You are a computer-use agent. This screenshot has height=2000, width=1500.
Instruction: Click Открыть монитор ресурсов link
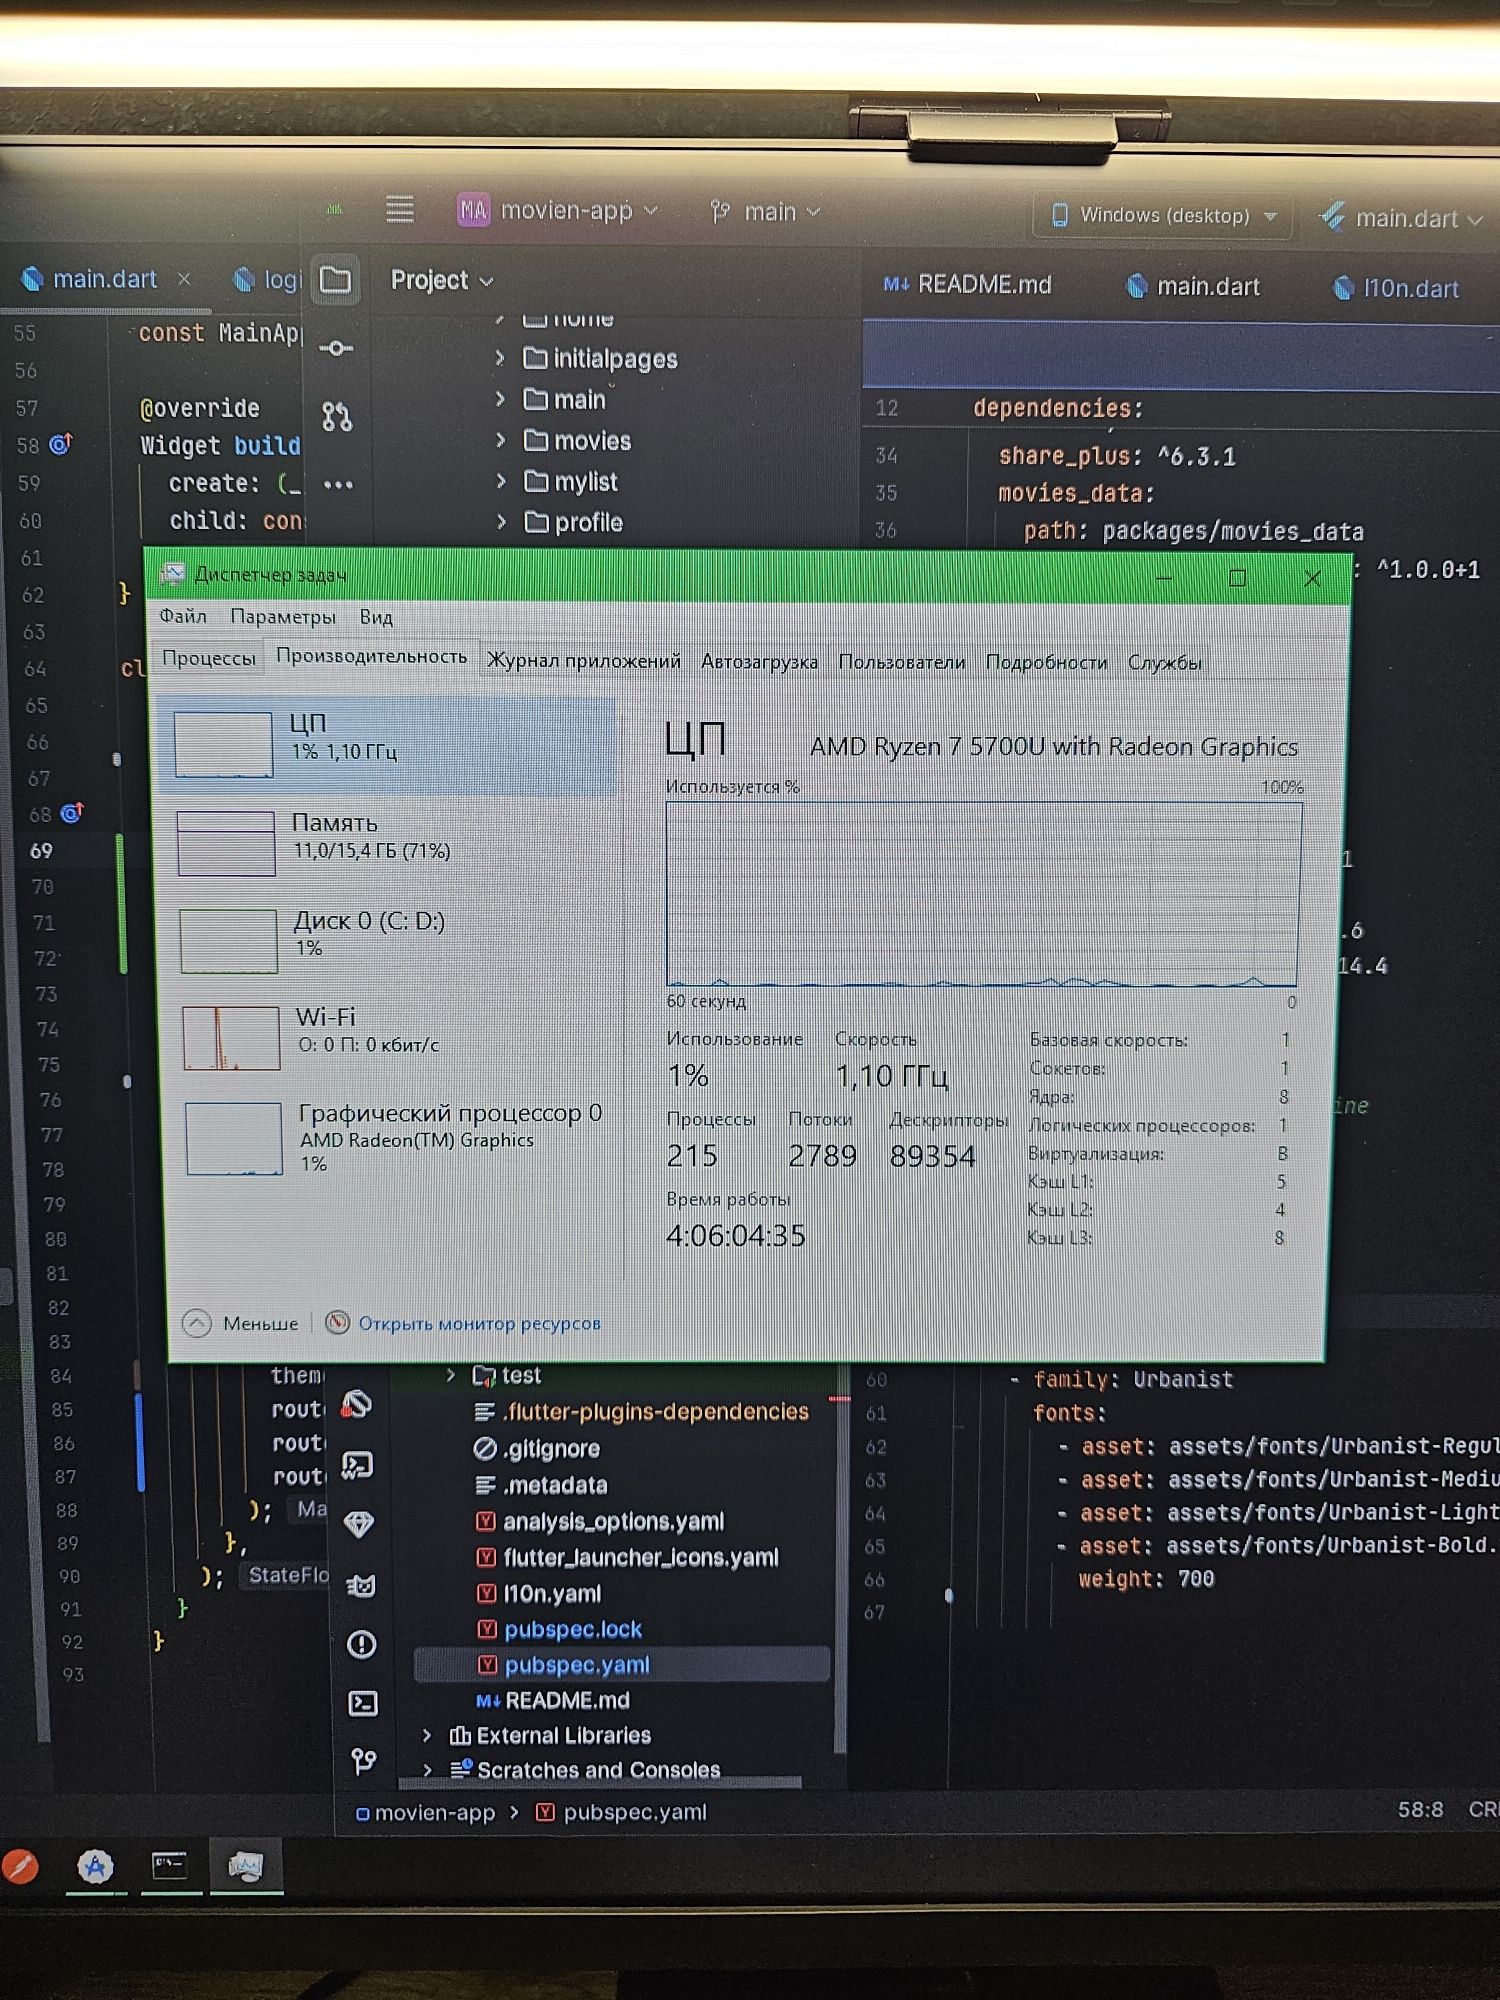[x=464, y=1323]
